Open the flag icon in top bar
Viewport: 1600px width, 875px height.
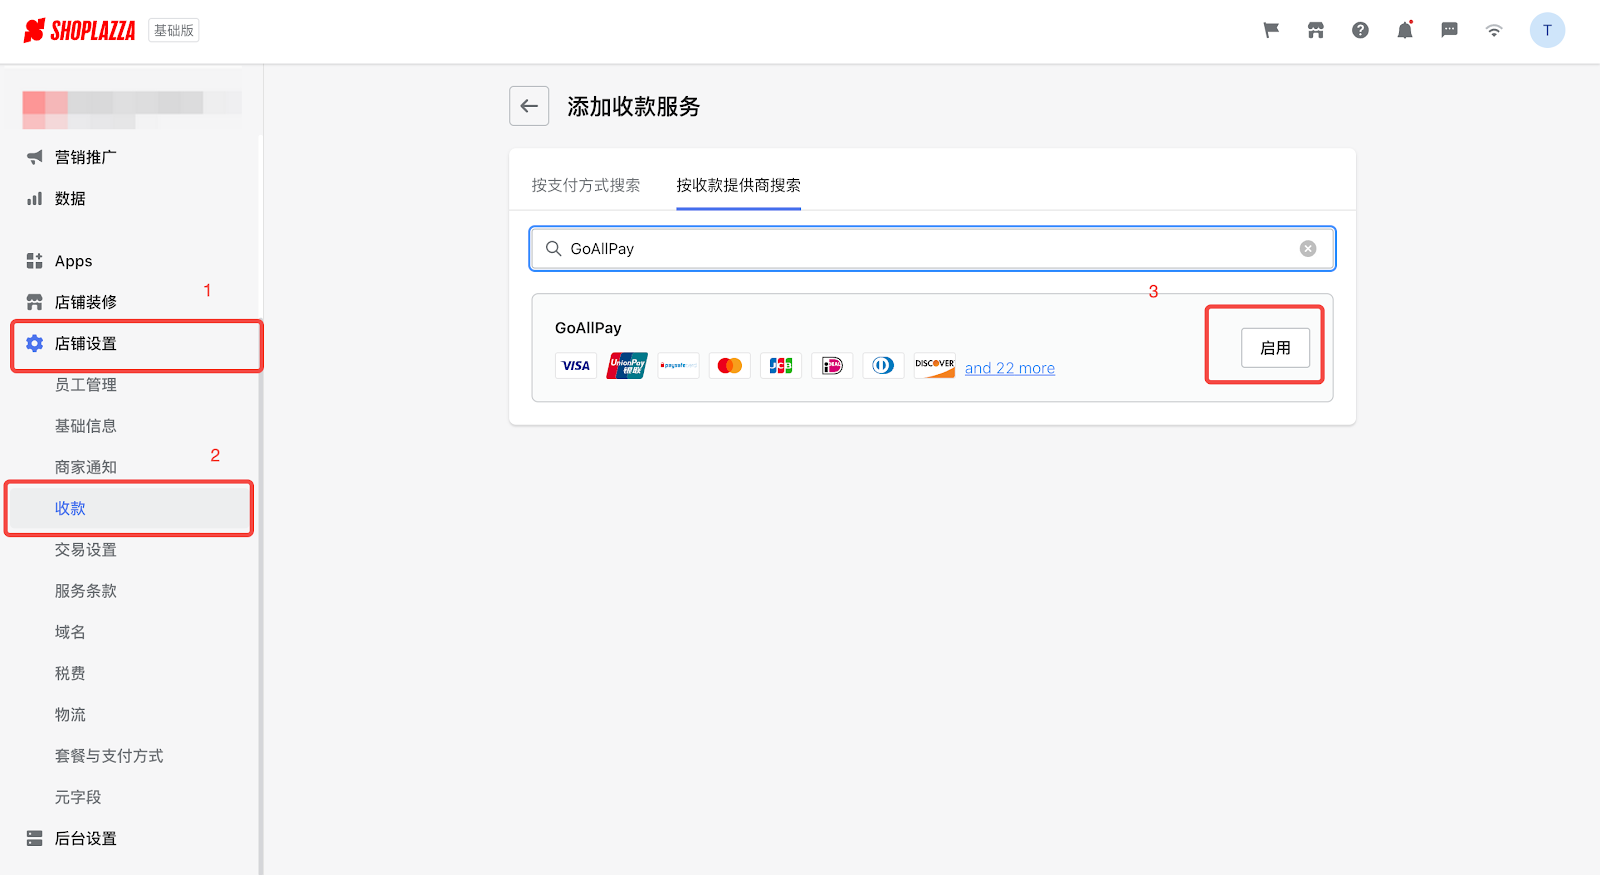point(1271,30)
